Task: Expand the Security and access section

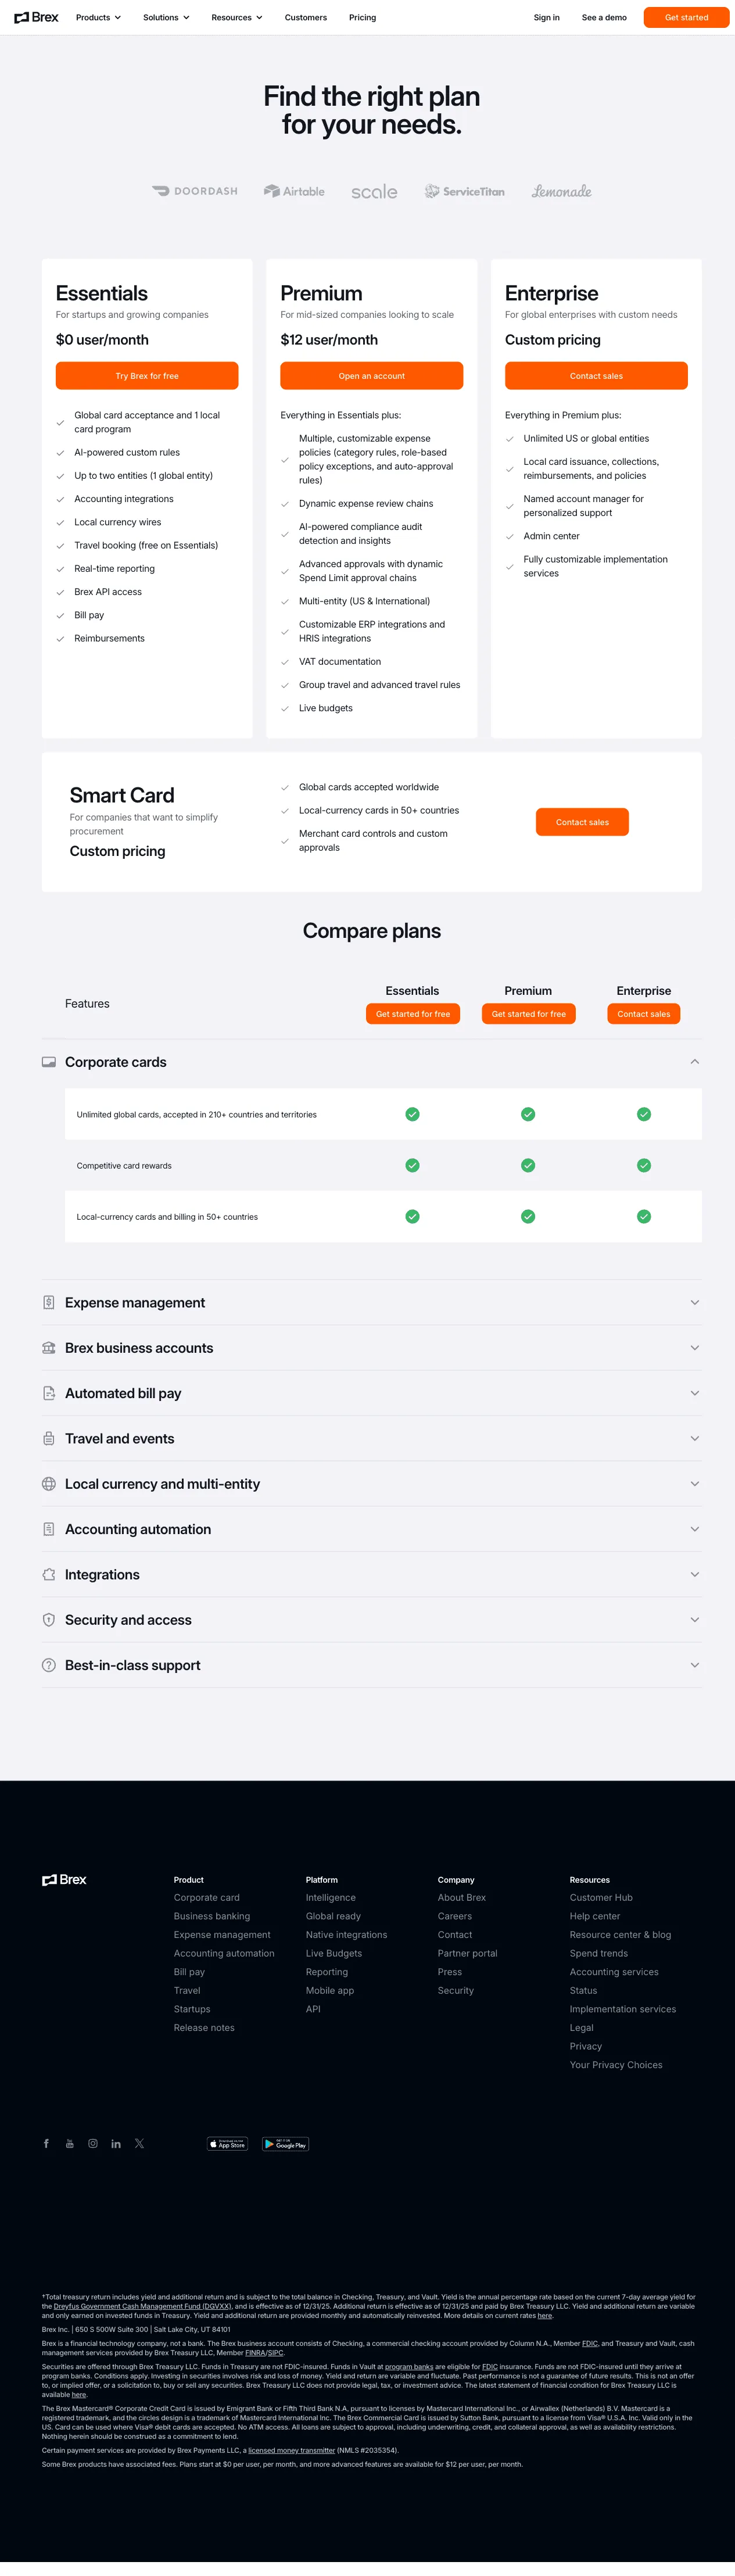Action: coord(694,1620)
